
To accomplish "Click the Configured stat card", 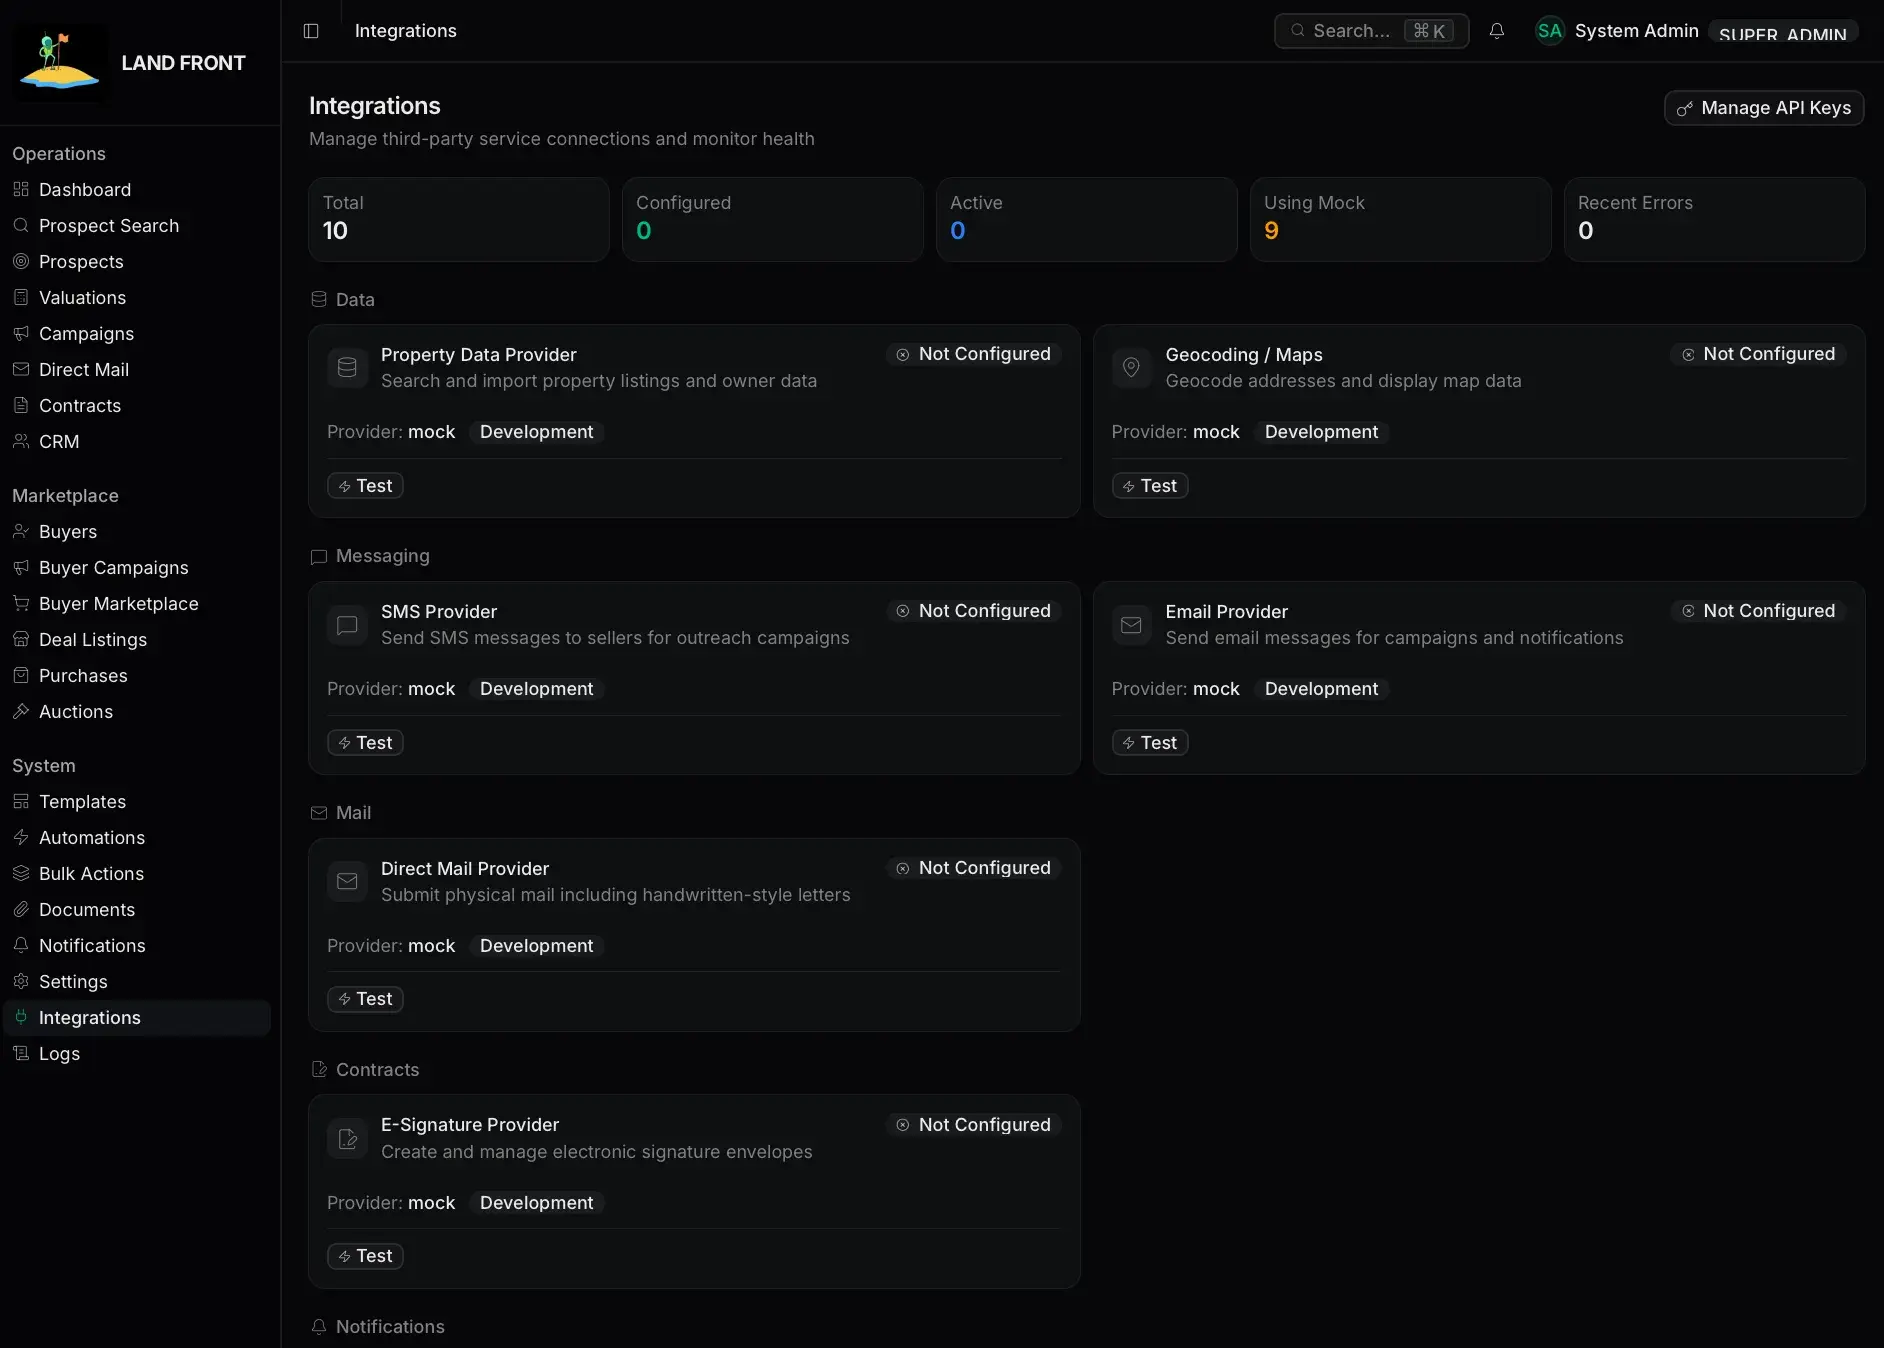I will tap(773, 220).
